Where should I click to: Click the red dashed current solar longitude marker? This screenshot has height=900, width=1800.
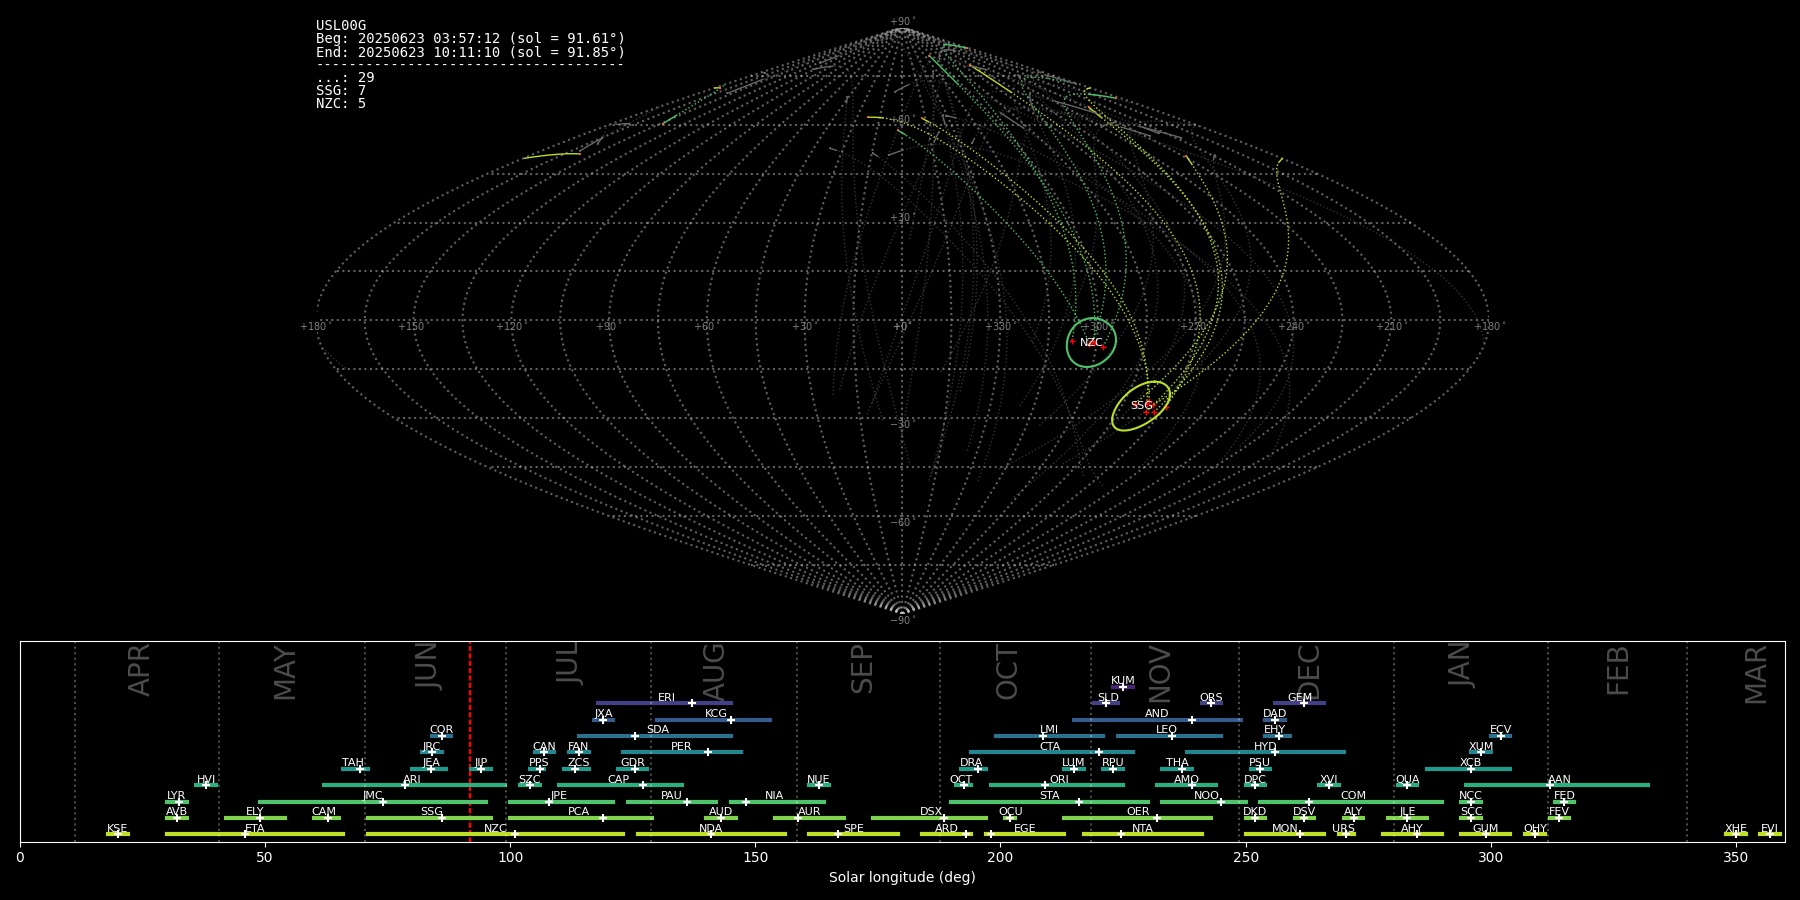pos(470,741)
